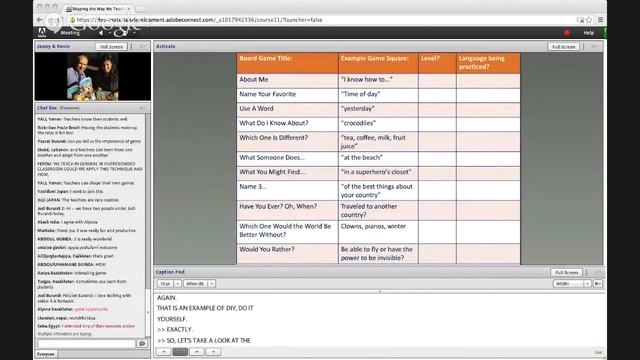The height and width of the screenshot is (360, 640).
Task: Click the 'What Someone Does...' cell
Action: 287,159
